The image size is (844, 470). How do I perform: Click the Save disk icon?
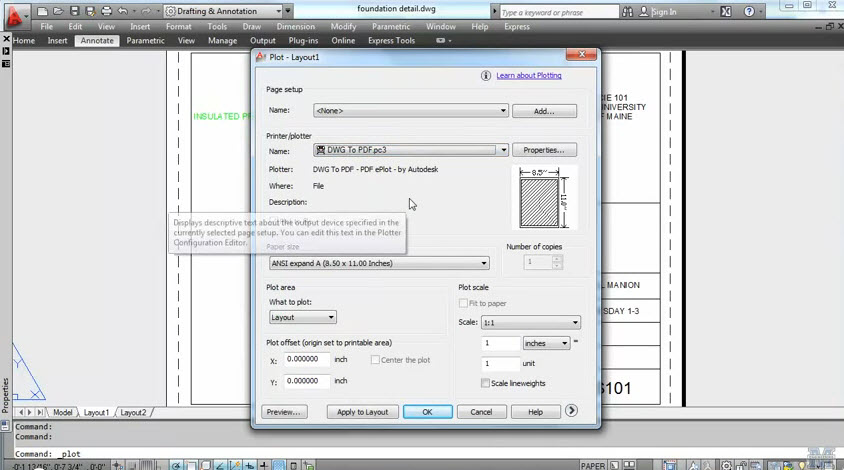pyautogui.click(x=75, y=11)
